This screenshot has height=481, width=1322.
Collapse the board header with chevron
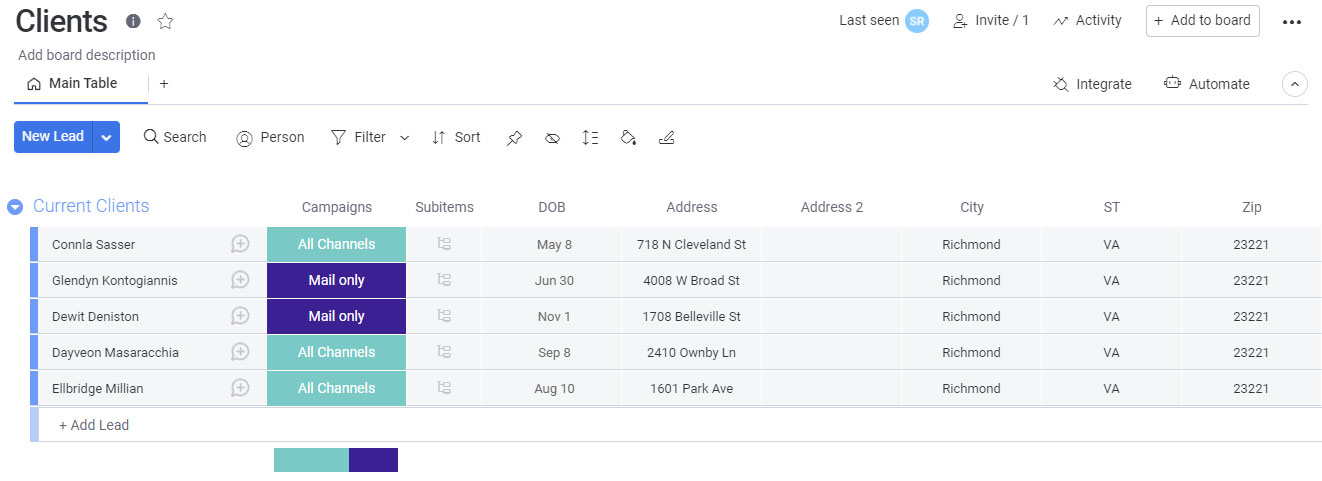(1295, 85)
